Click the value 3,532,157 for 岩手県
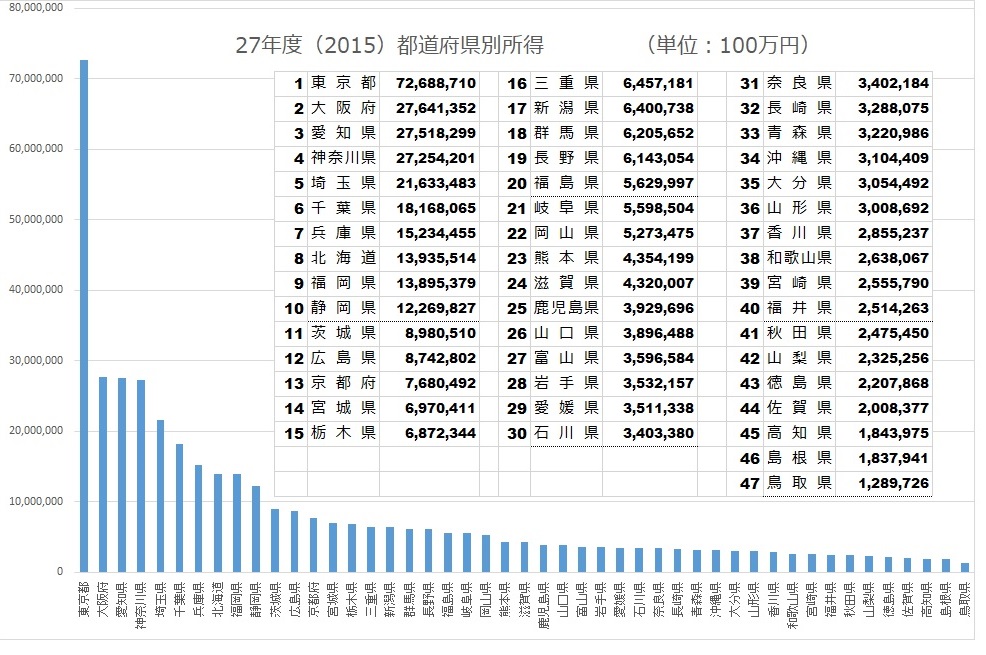Viewport: 986px width, 655px height. [658, 383]
